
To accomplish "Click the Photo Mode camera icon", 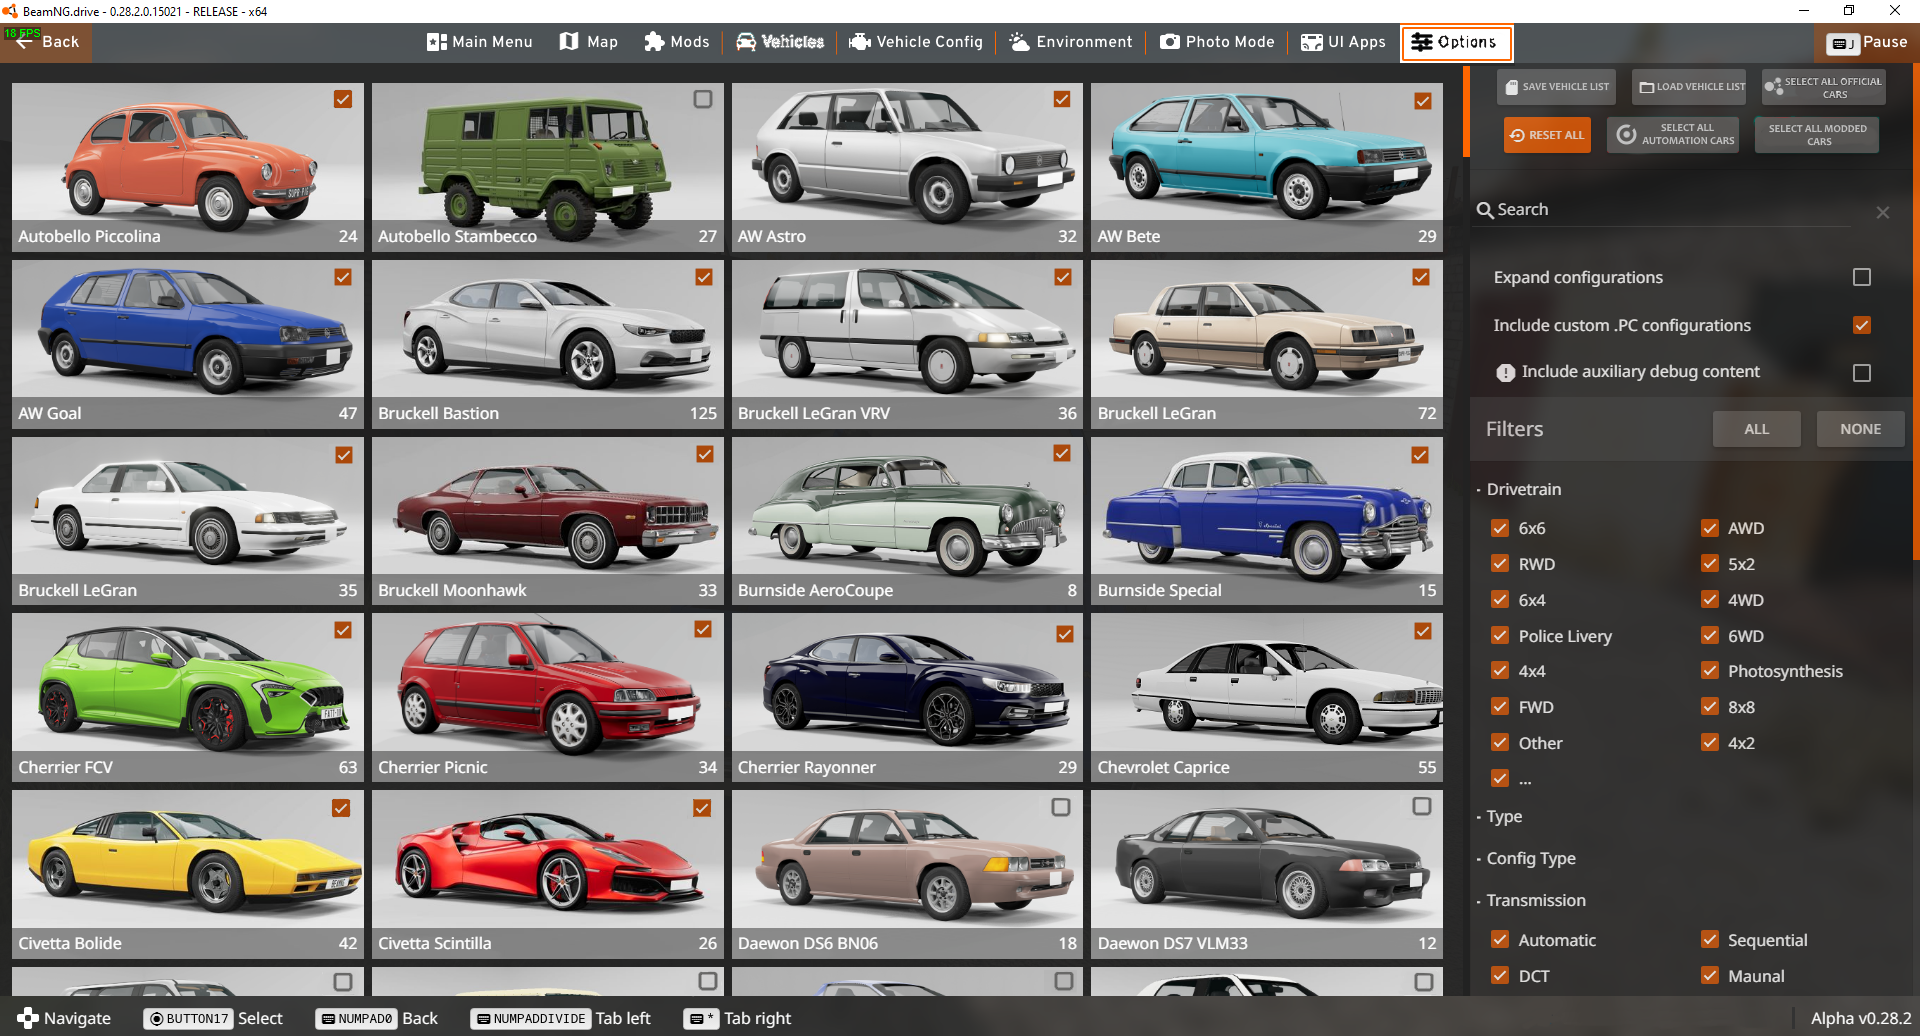I will click(x=1170, y=42).
